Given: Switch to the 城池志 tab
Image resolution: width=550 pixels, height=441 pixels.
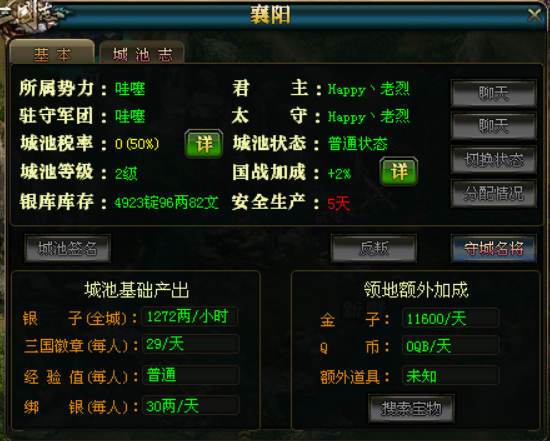Looking at the screenshot, I should 142,54.
